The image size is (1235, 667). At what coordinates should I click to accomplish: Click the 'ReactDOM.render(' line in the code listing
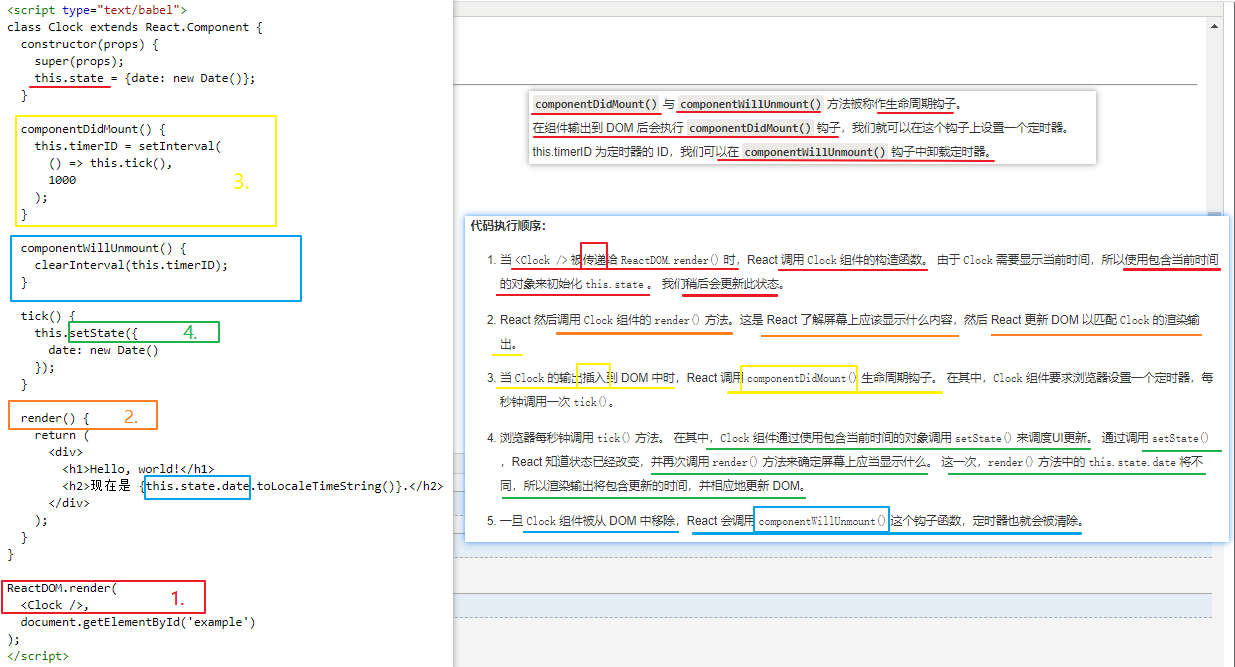[62, 588]
